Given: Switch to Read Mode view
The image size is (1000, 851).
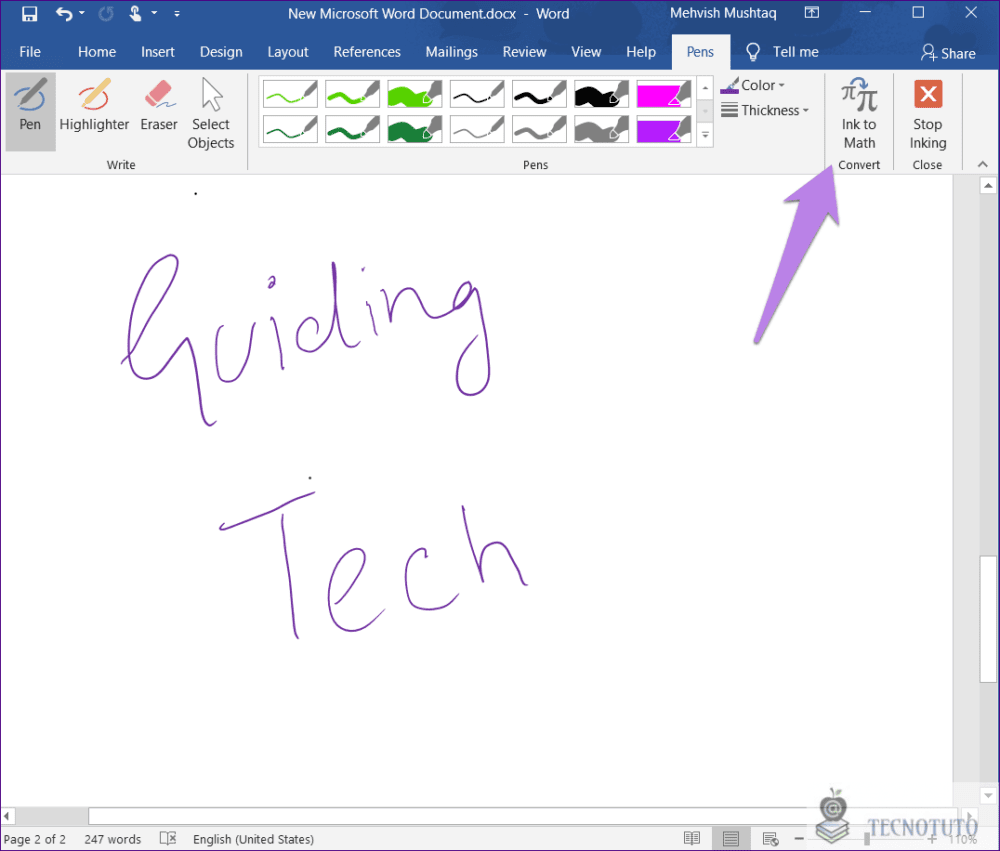Looking at the screenshot, I should point(692,838).
